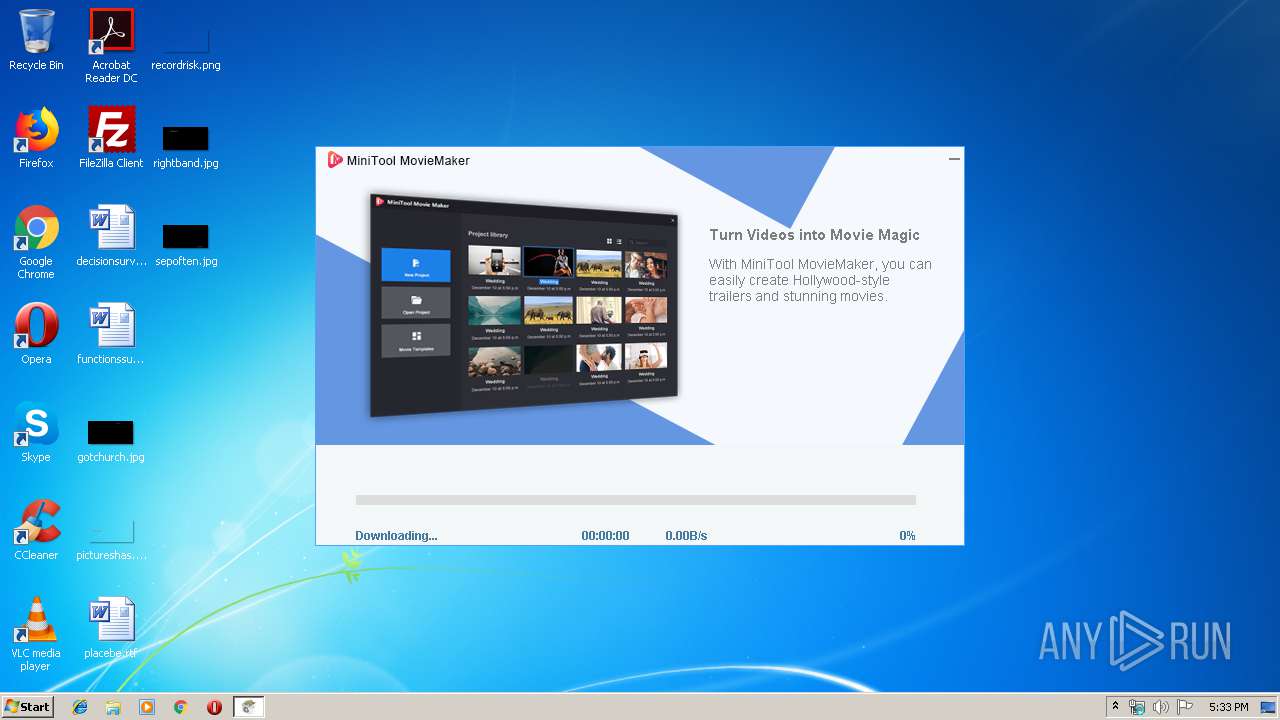Click the 5:33 PM taskbar clock
1280x720 pixels.
click(x=1228, y=707)
